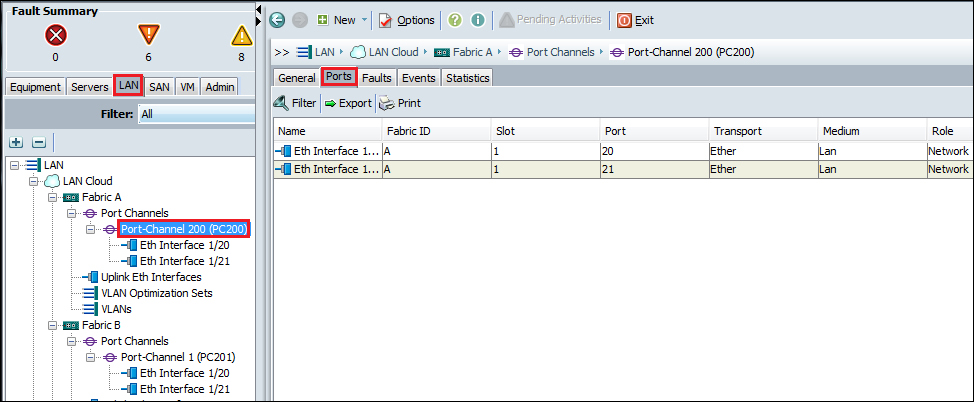
Task: Collapse the LAN root tree node
Action: [x=15, y=165]
